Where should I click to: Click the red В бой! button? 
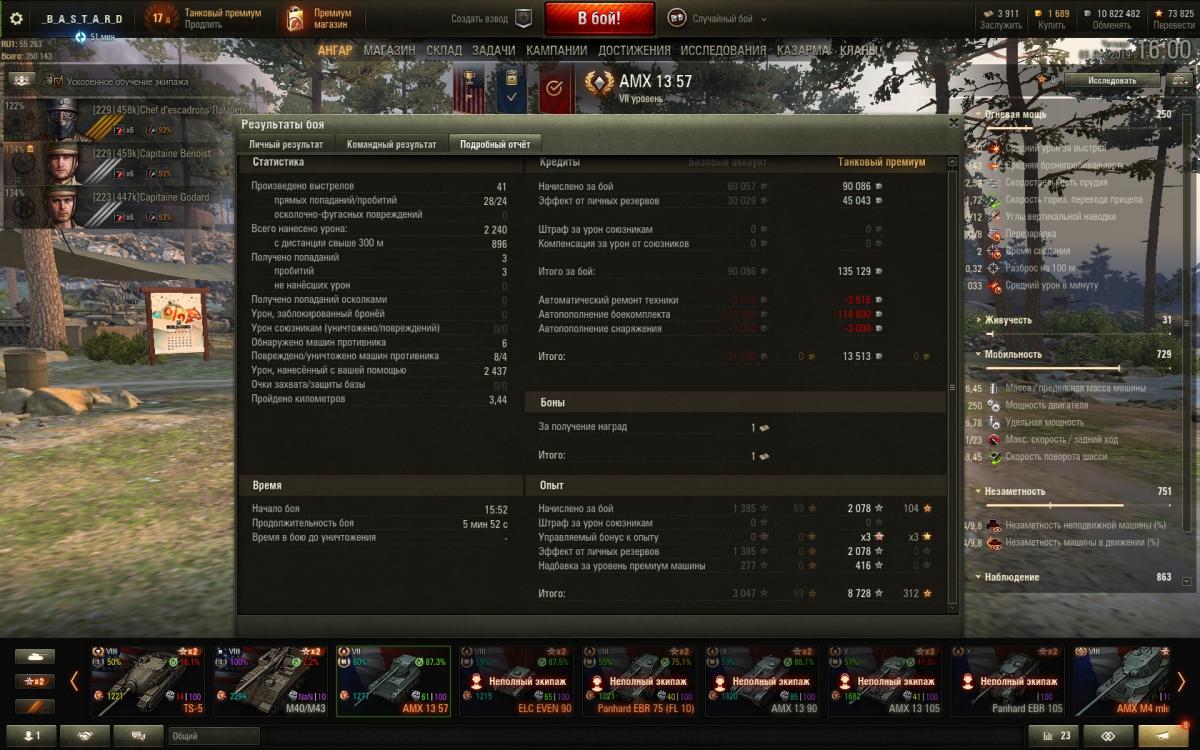click(x=600, y=18)
